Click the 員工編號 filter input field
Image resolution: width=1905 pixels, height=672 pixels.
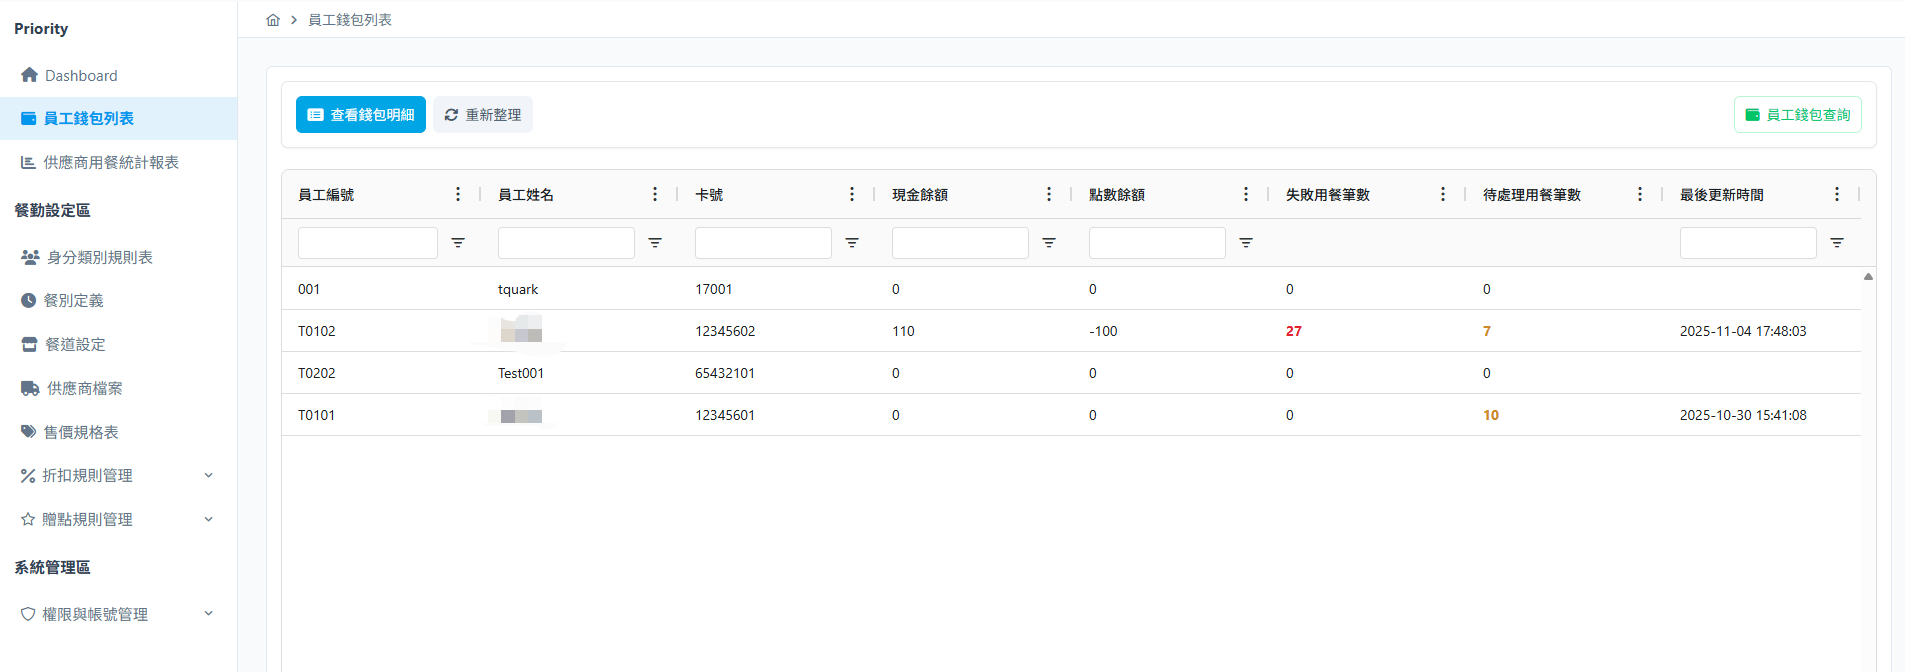[368, 243]
